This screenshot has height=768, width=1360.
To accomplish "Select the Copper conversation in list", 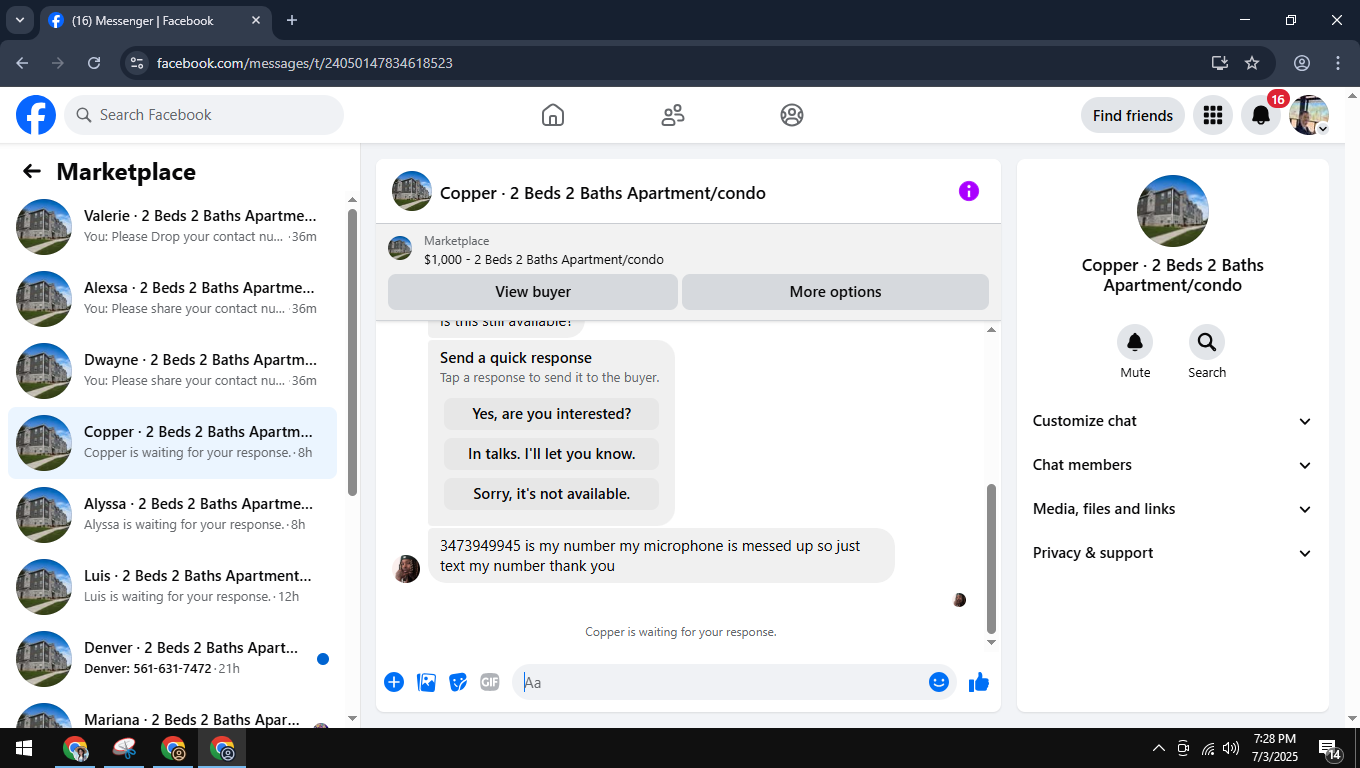I will pyautogui.click(x=172, y=443).
